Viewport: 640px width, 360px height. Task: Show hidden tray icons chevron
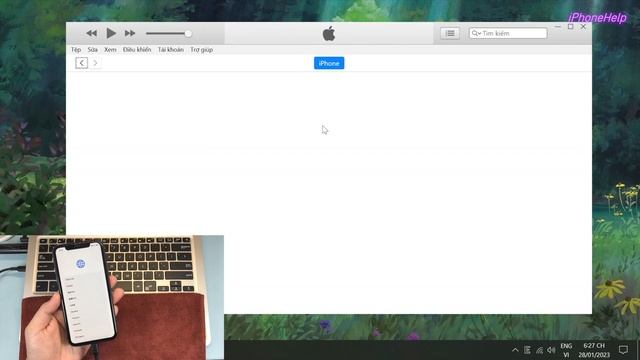[x=515, y=350]
